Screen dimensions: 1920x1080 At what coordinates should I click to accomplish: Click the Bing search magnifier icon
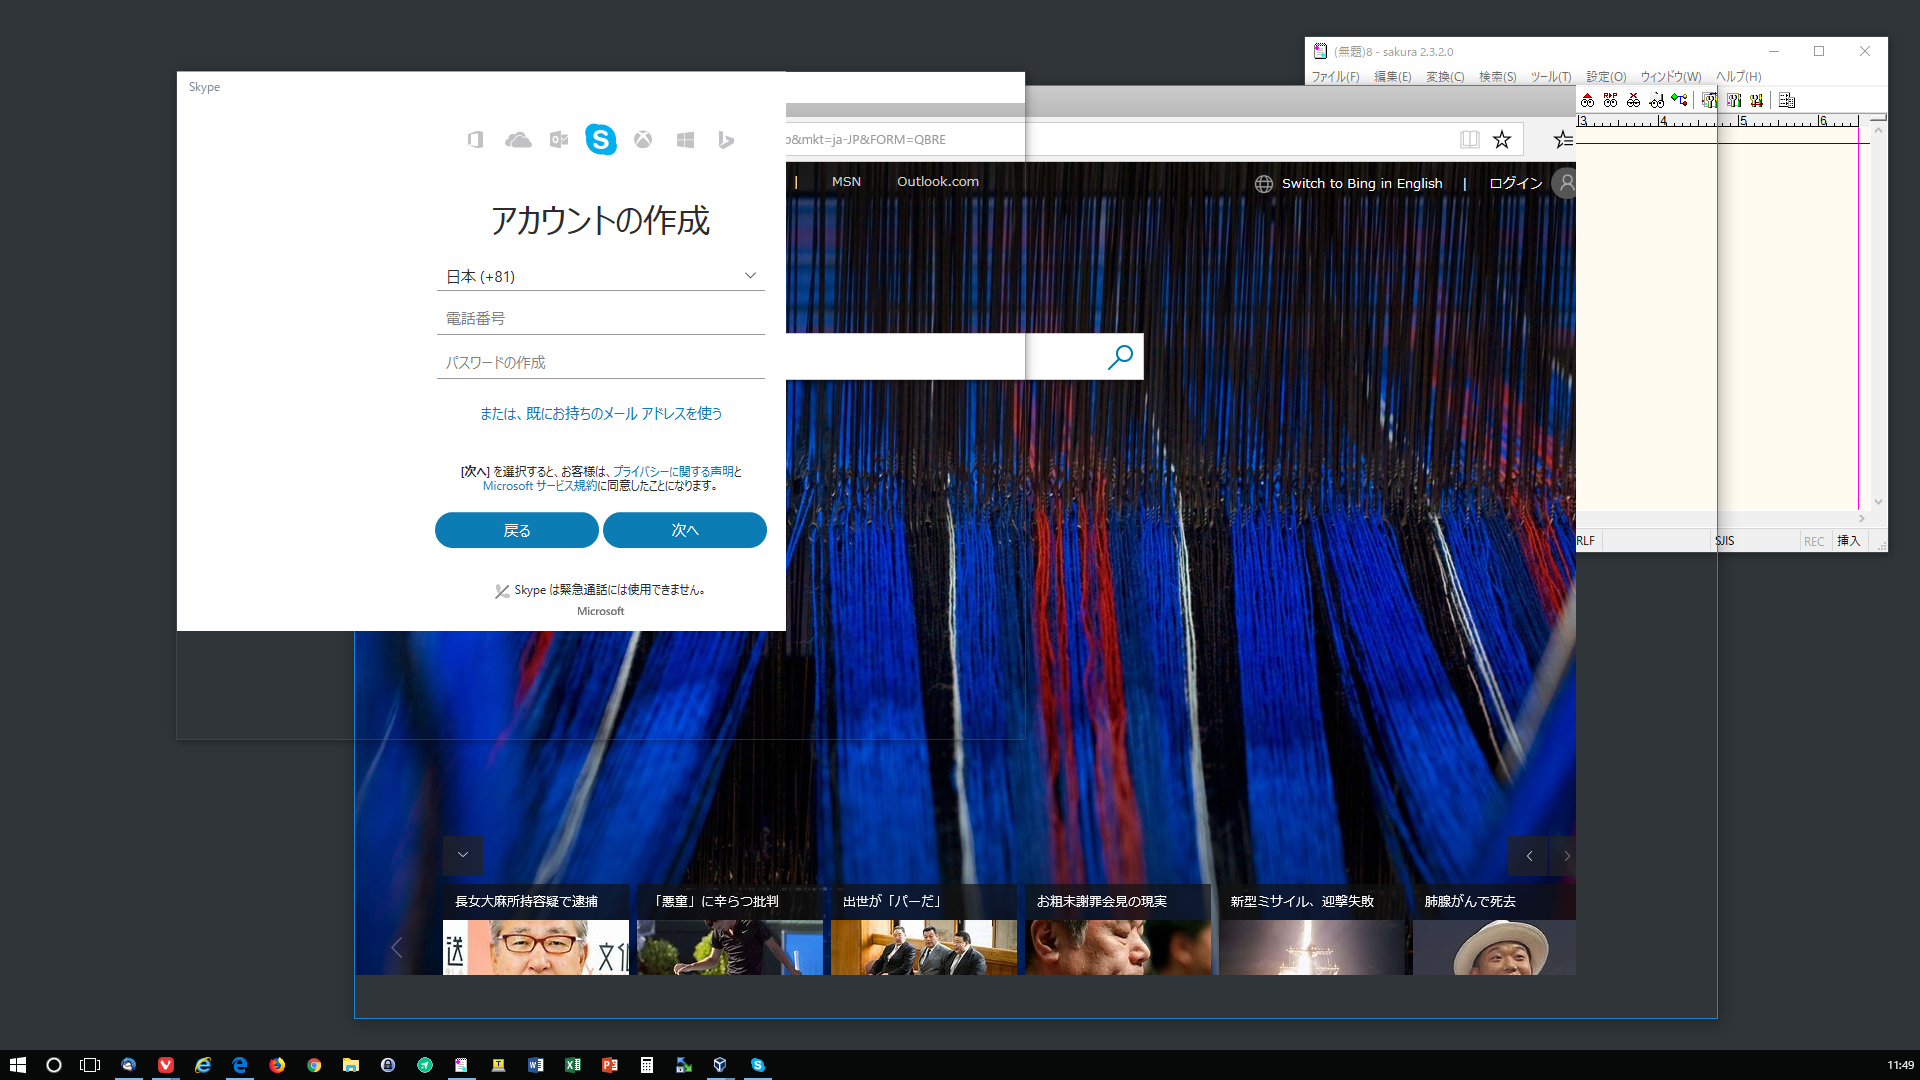(x=1120, y=357)
